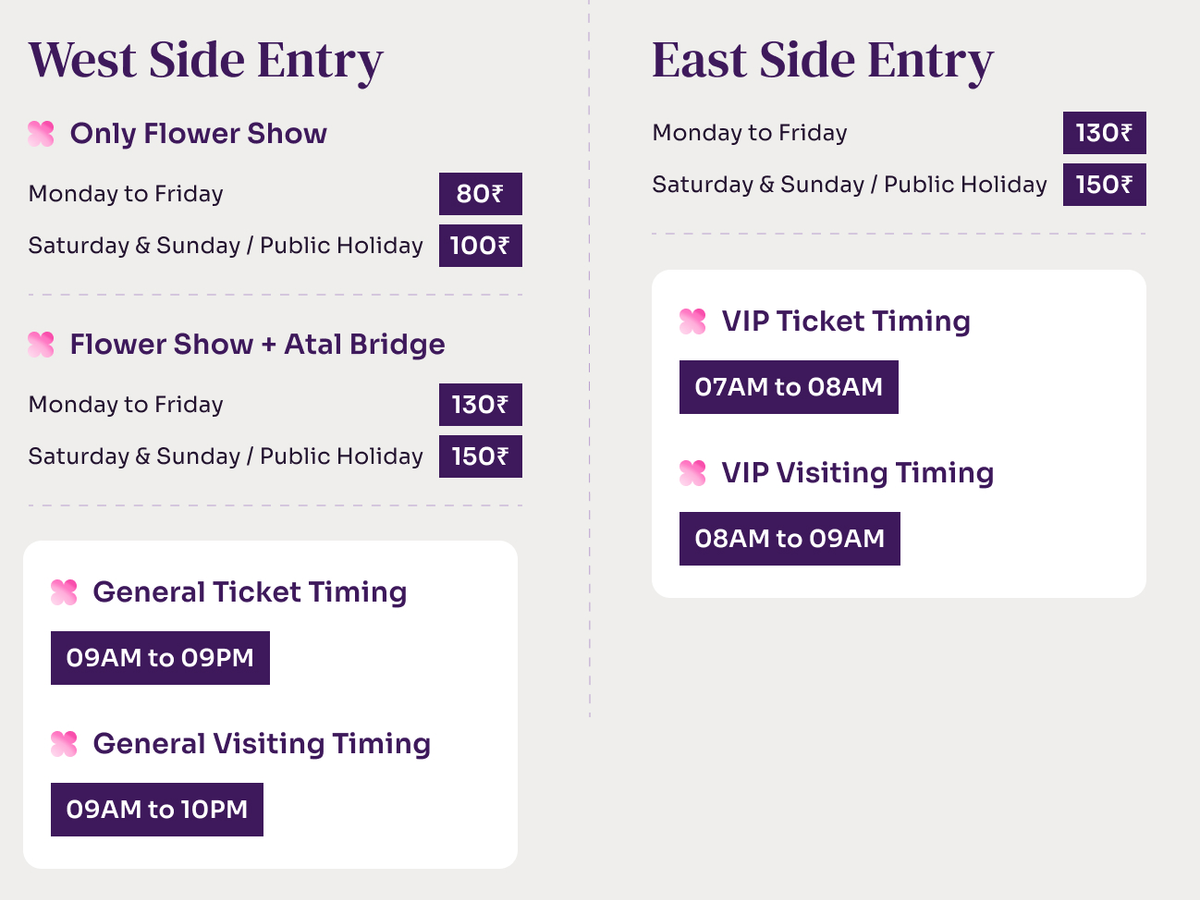The image size is (1200, 900).
Task: Click the 100₹ price badge
Action: point(480,246)
